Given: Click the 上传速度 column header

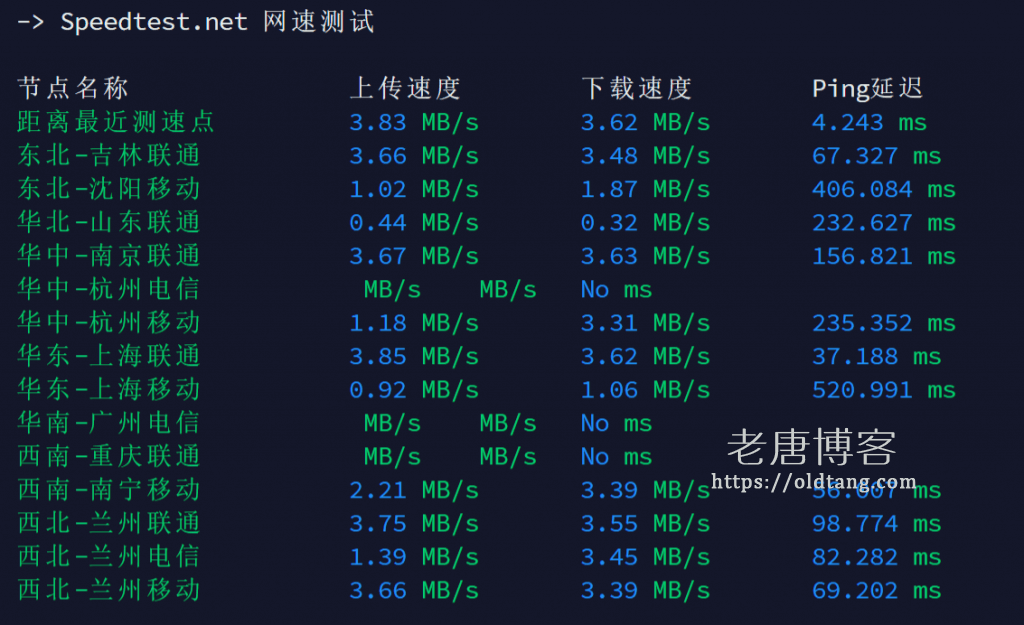Looking at the screenshot, I should (x=405, y=89).
